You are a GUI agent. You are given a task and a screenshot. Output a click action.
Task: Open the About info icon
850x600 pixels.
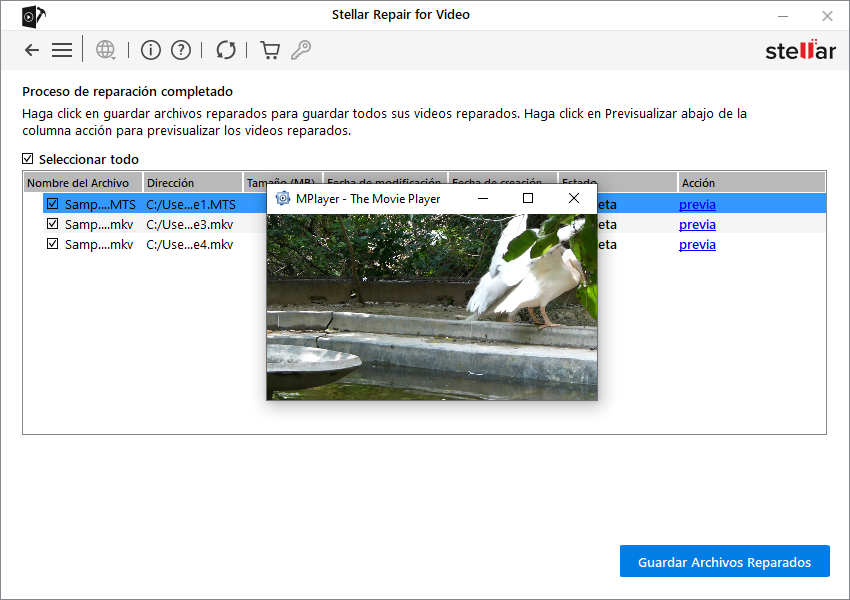151,50
